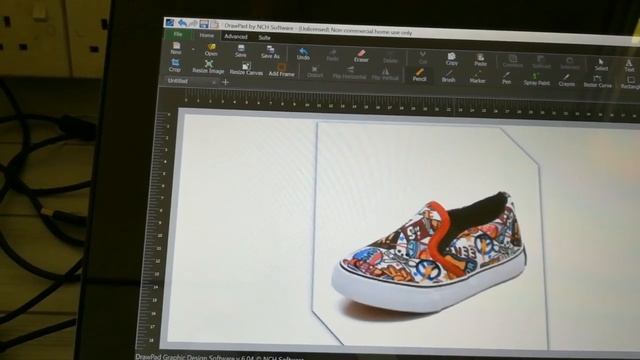The height and width of the screenshot is (360, 640).
Task: Open the Resize Image dialog
Action: pos(208,67)
